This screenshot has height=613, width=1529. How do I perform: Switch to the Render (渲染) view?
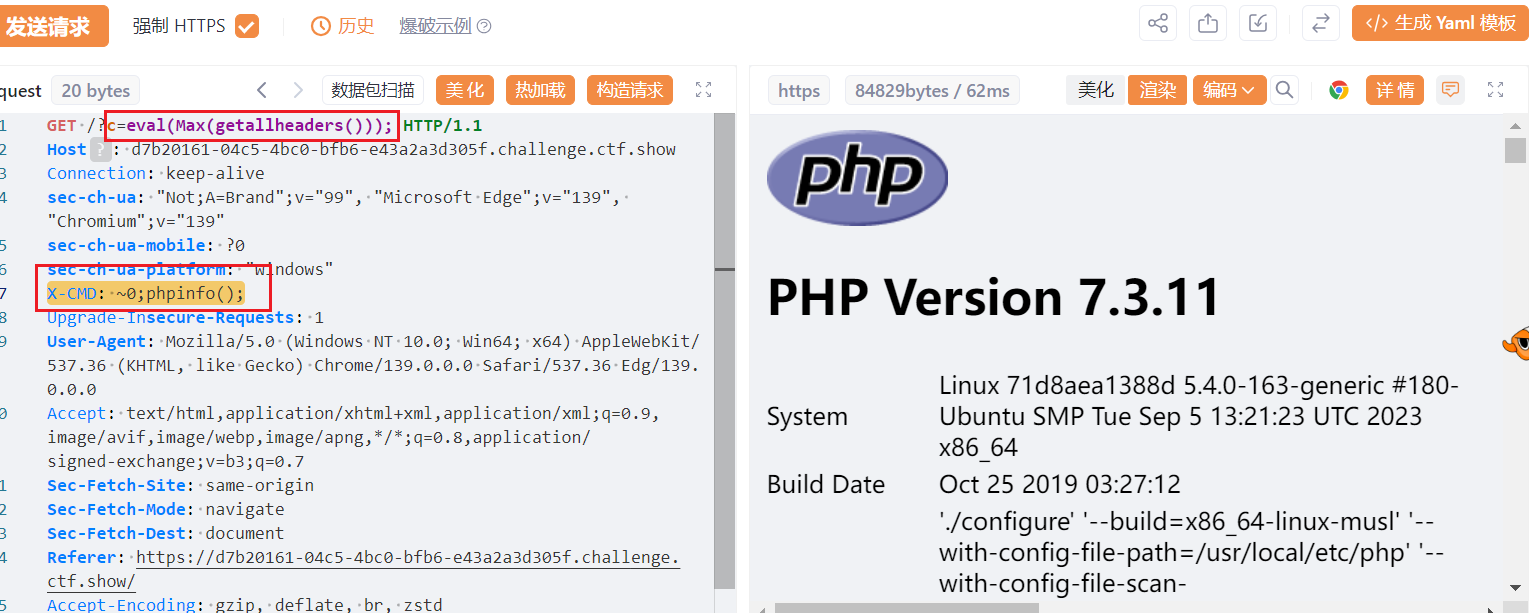[x=1157, y=90]
